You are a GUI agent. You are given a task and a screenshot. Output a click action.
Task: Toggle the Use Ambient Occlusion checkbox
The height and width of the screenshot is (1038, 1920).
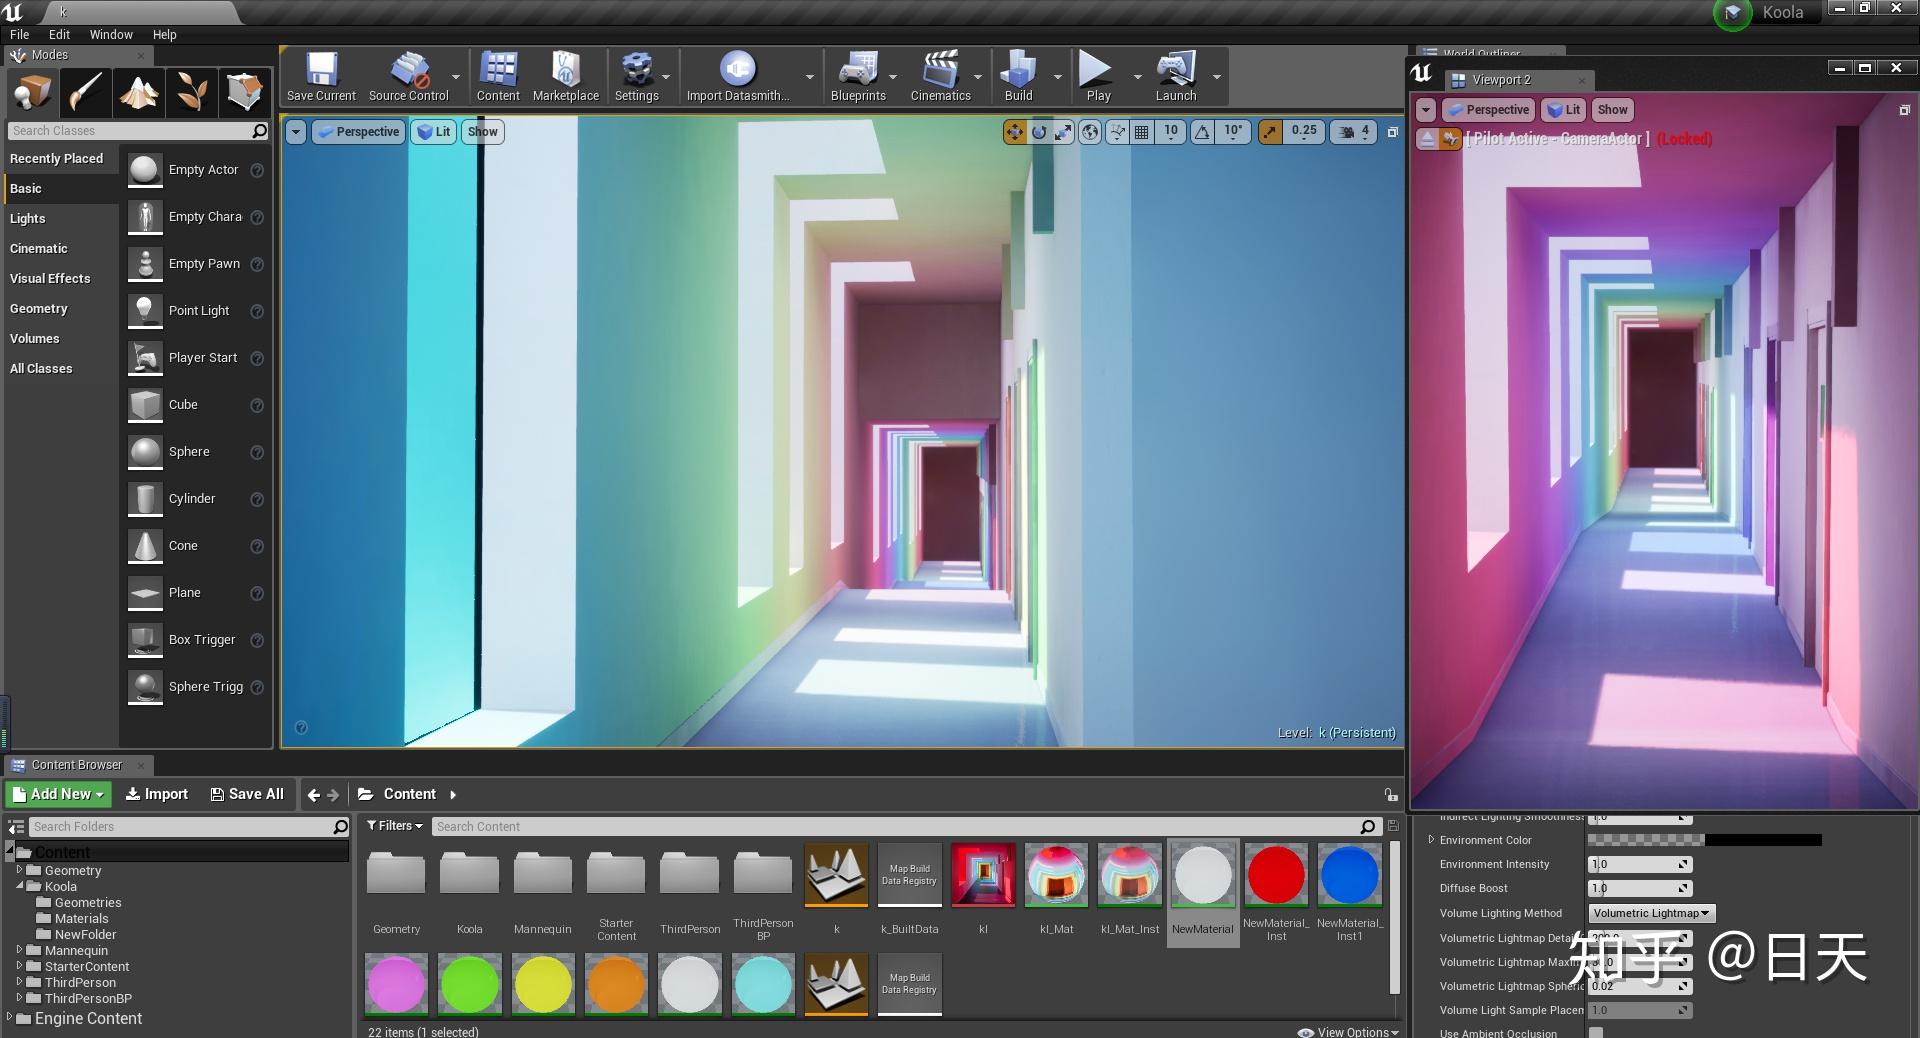click(1596, 1033)
